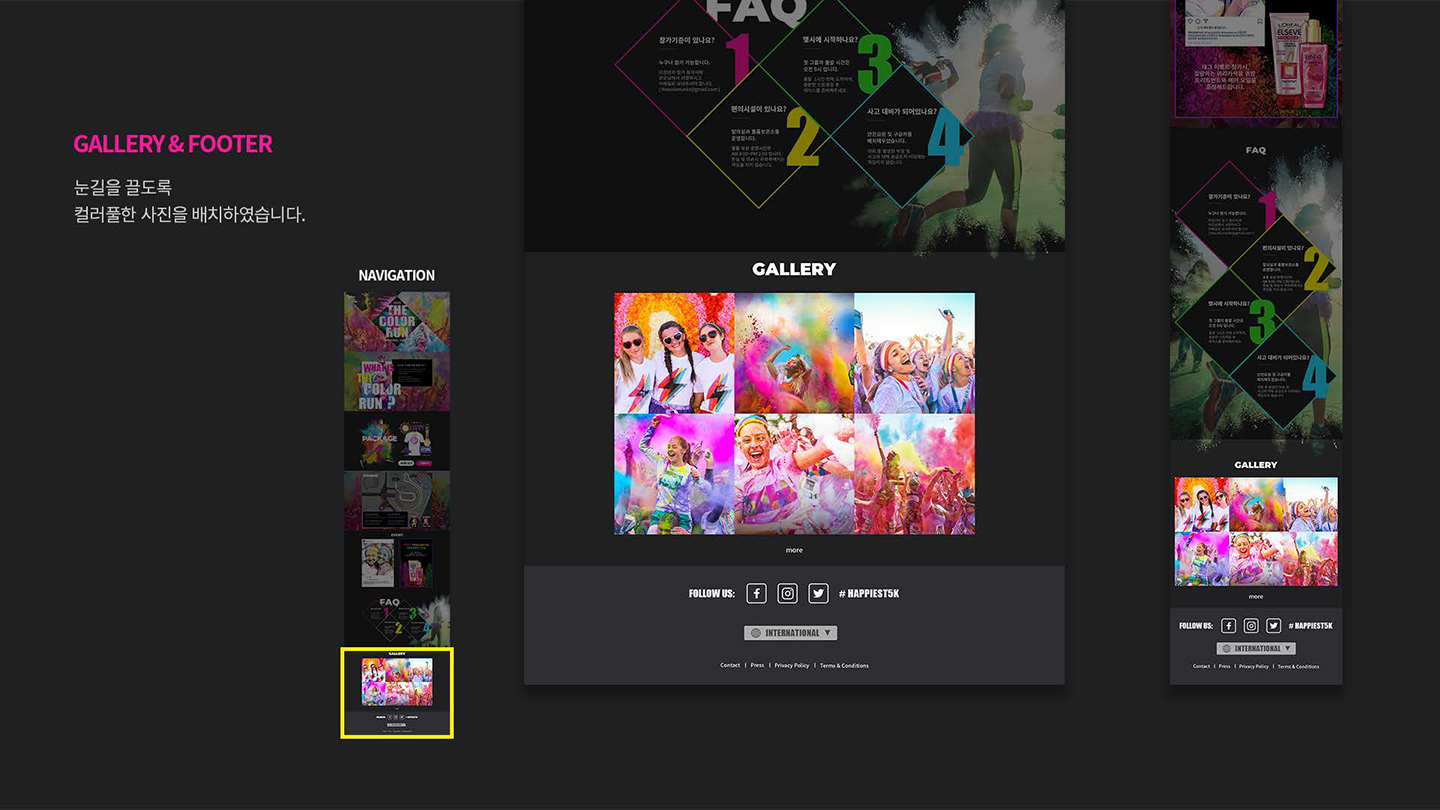Select the Twitter icon next to Instagram
The width and height of the screenshot is (1440, 810).
[818, 593]
